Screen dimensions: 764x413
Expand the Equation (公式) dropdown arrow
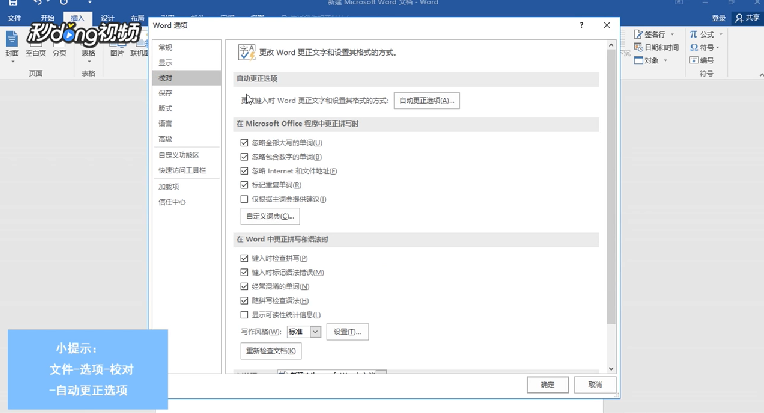tap(721, 35)
